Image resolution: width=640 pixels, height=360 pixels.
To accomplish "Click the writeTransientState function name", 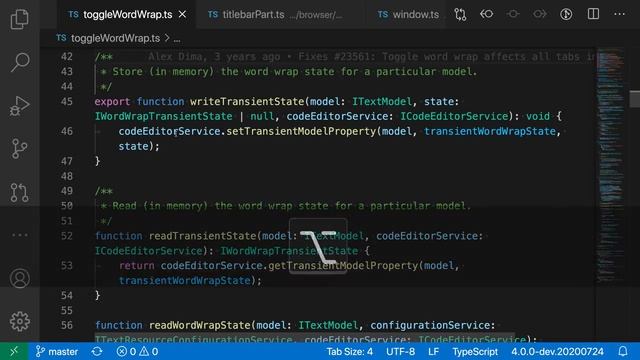I will tap(247, 101).
